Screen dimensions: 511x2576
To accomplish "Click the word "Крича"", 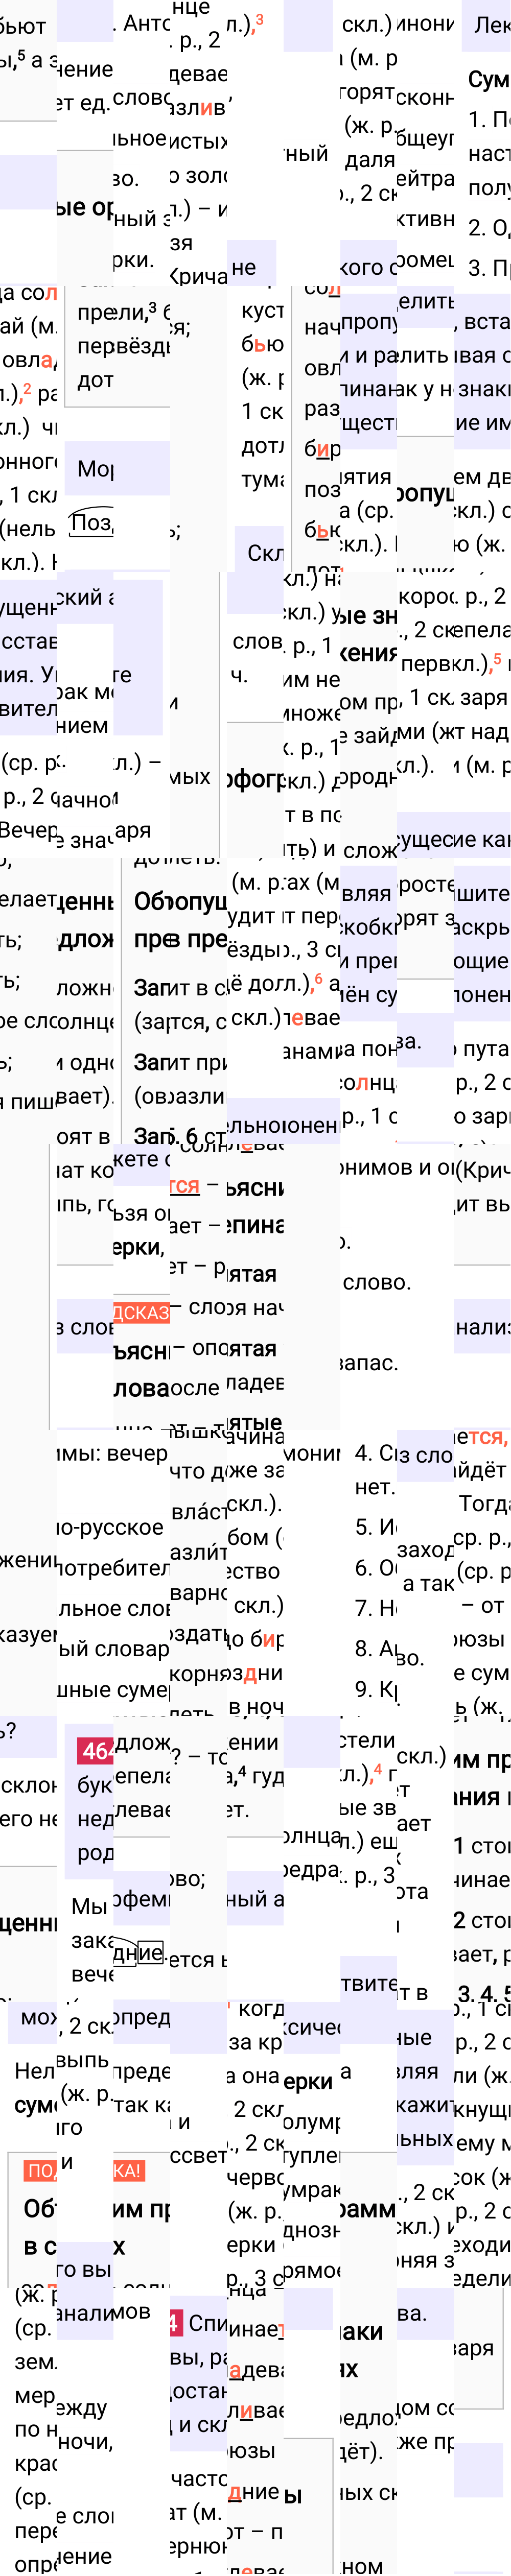I will (198, 276).
